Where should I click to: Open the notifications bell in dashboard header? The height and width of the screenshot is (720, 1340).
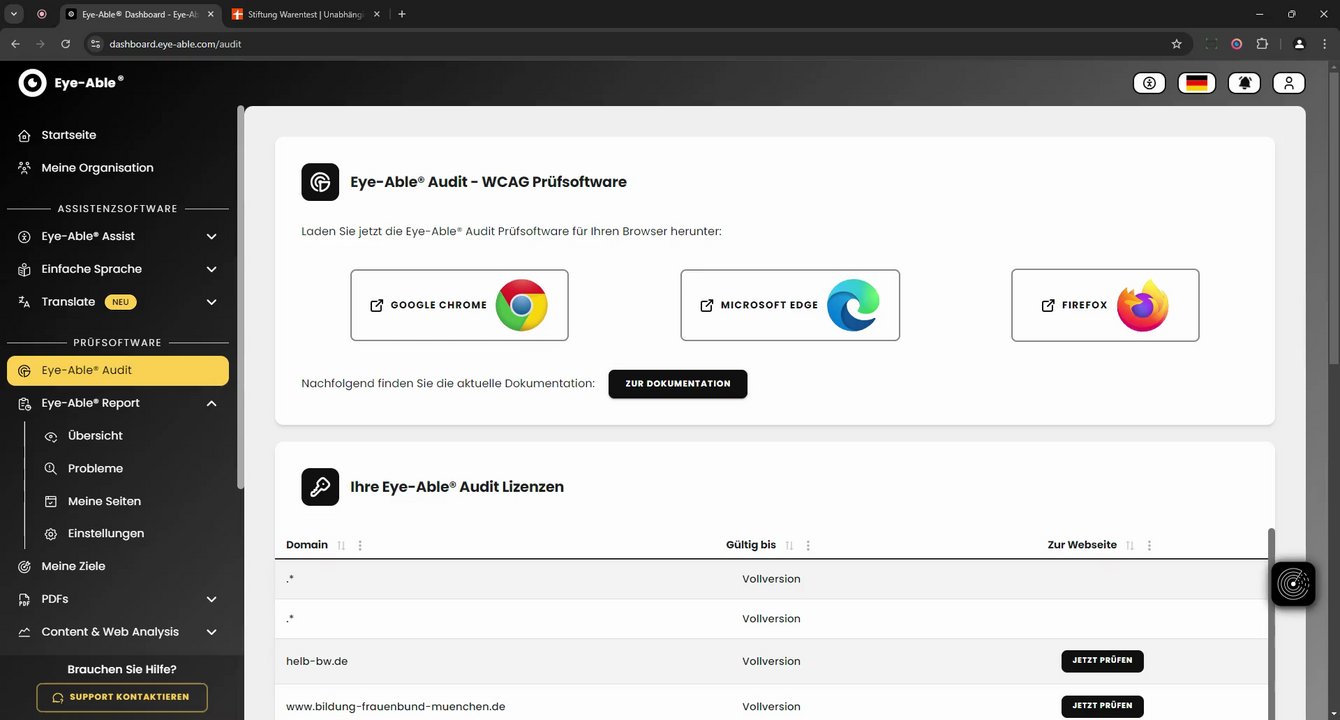[x=1244, y=83]
